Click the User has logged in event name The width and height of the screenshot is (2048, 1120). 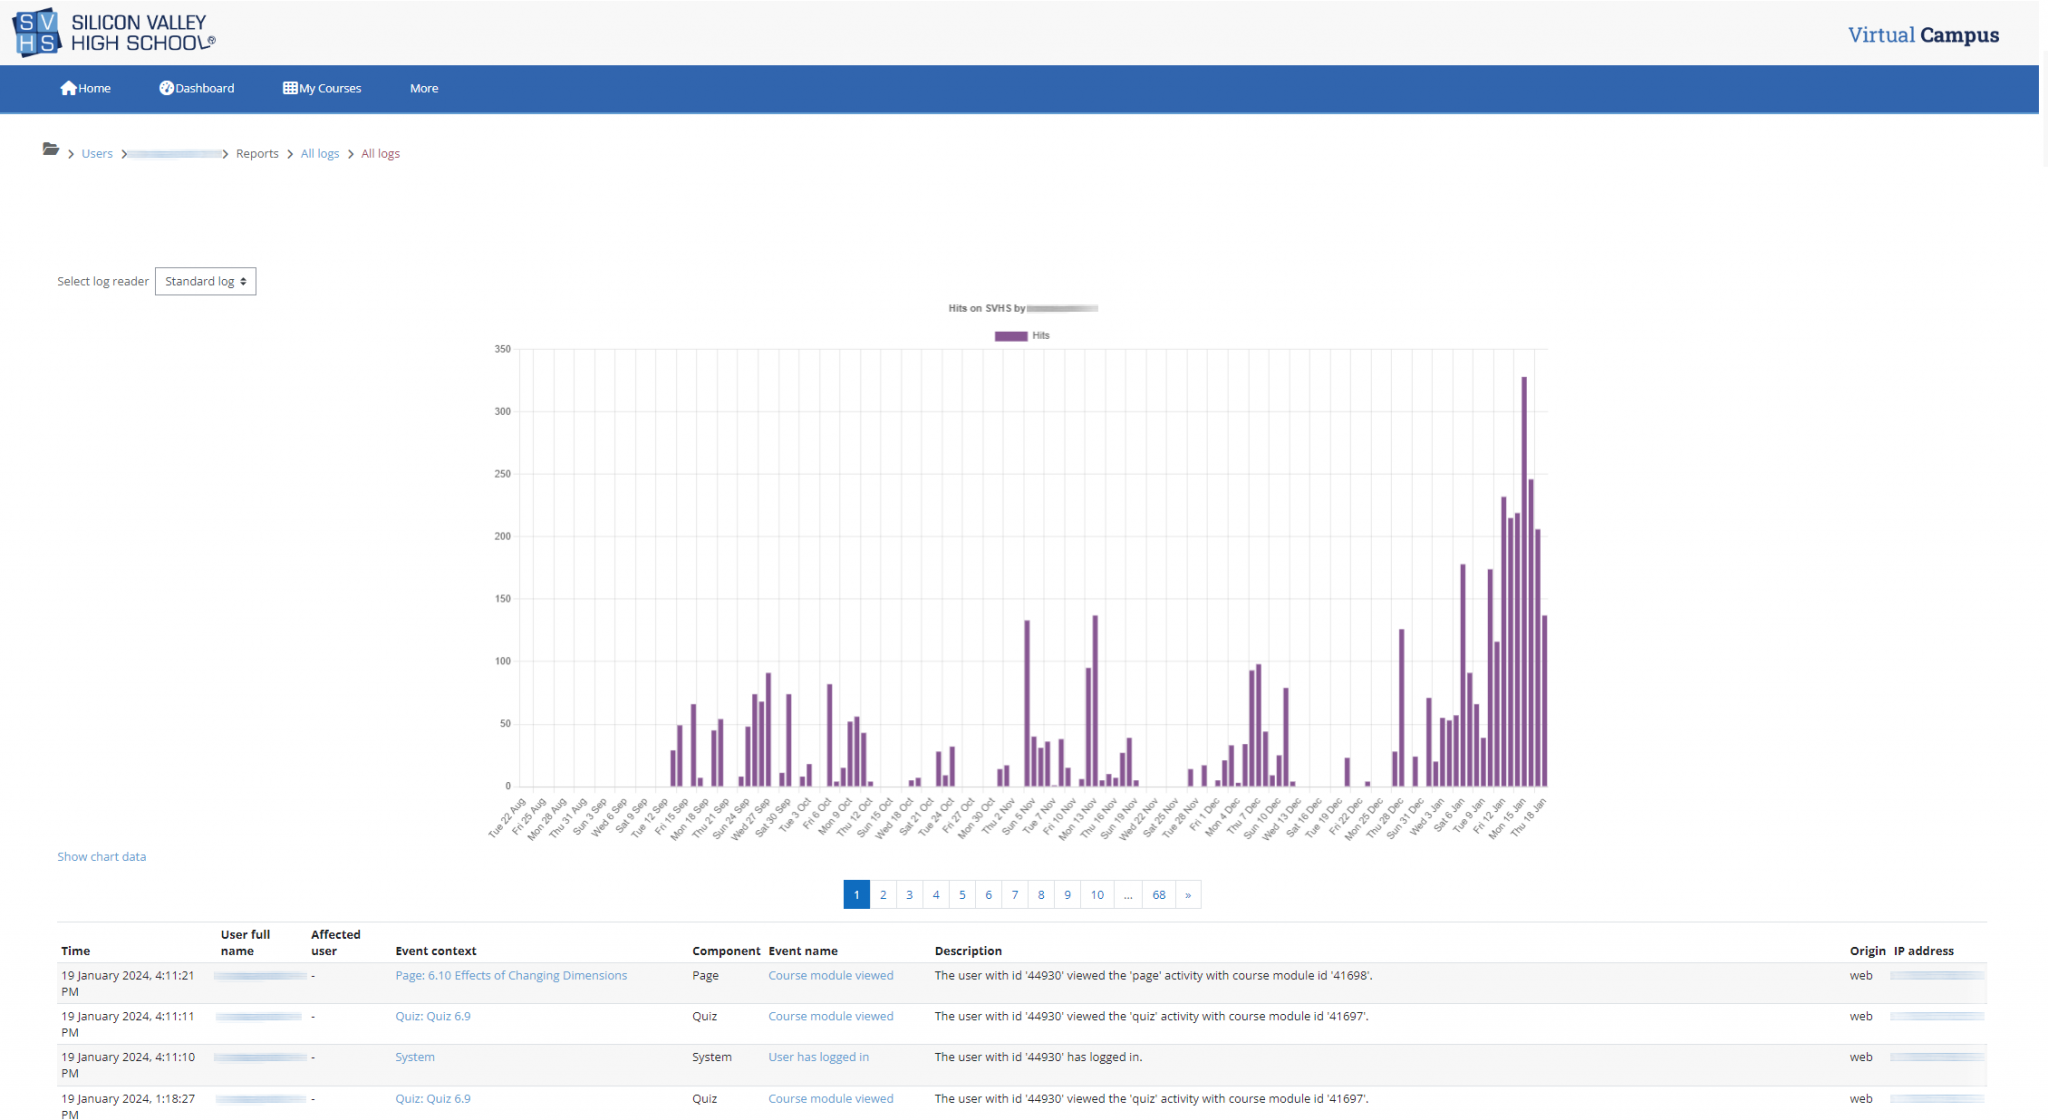818,1056
